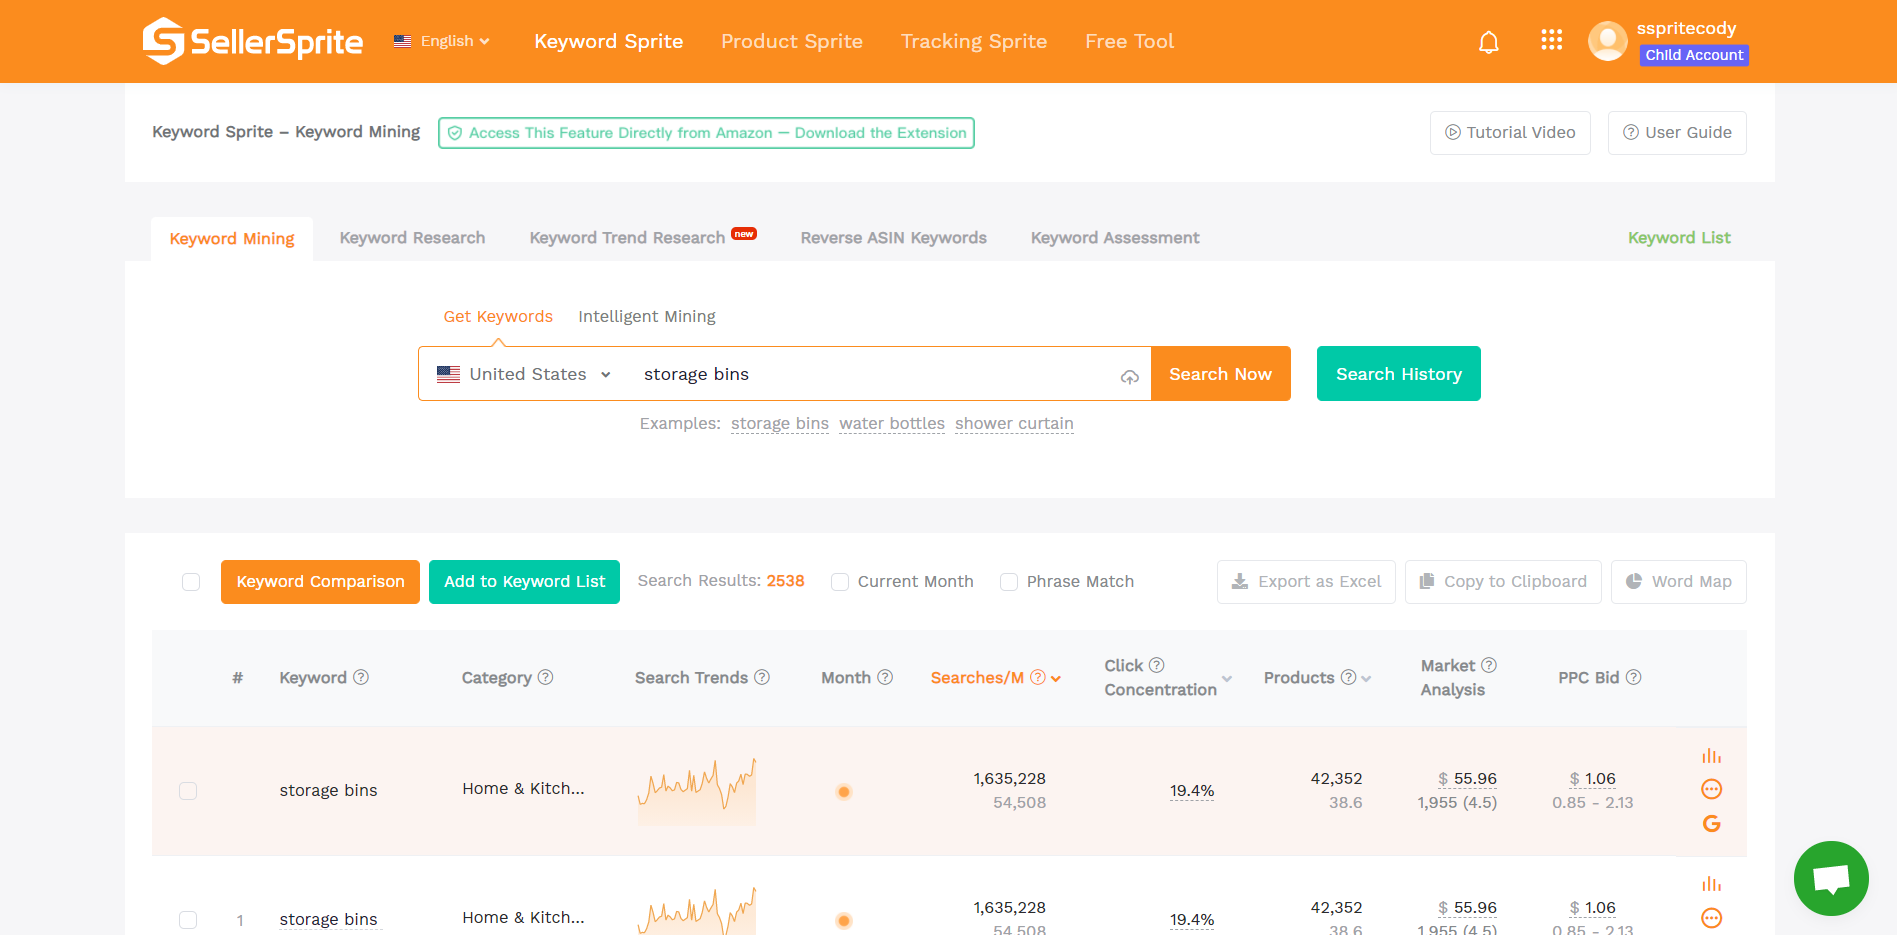
Task: Select the Keyword Mining tab
Action: [232, 239]
